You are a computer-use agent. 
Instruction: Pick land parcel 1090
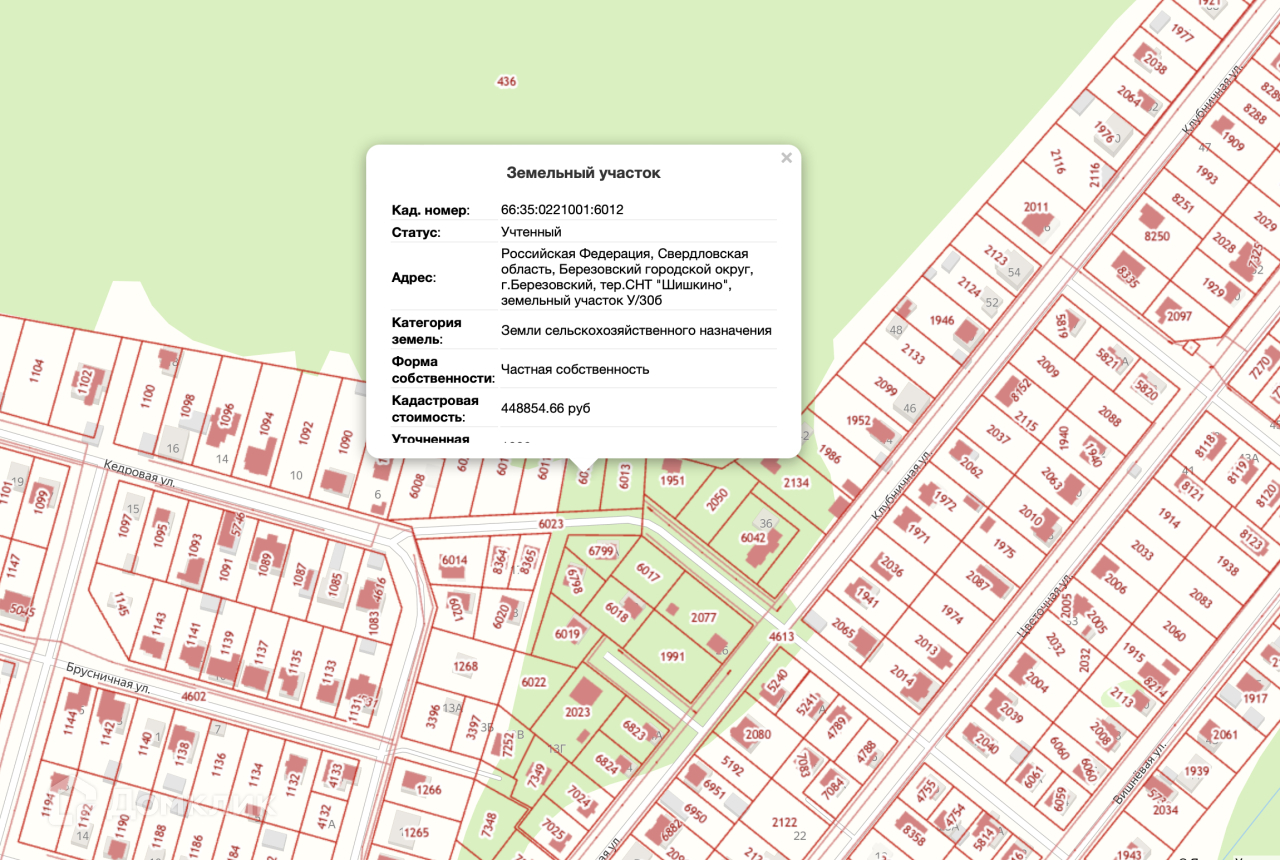point(347,442)
